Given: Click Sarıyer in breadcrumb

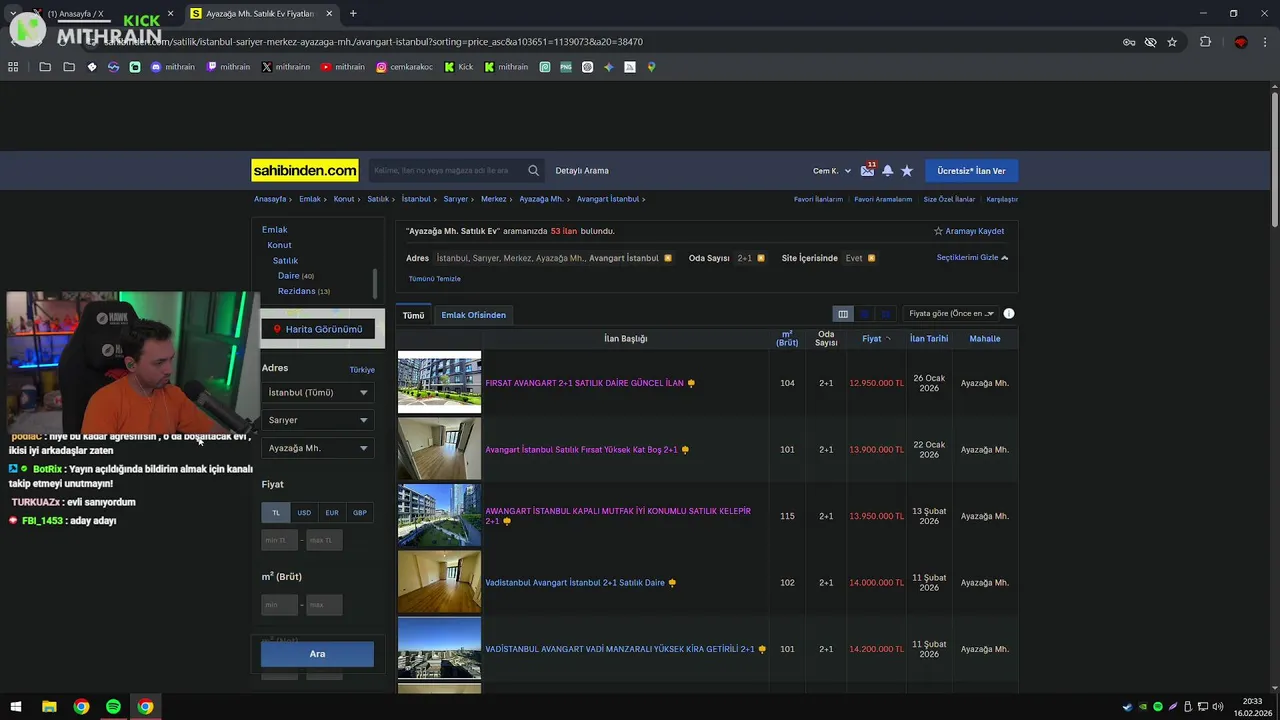Looking at the screenshot, I should pyautogui.click(x=455, y=199).
